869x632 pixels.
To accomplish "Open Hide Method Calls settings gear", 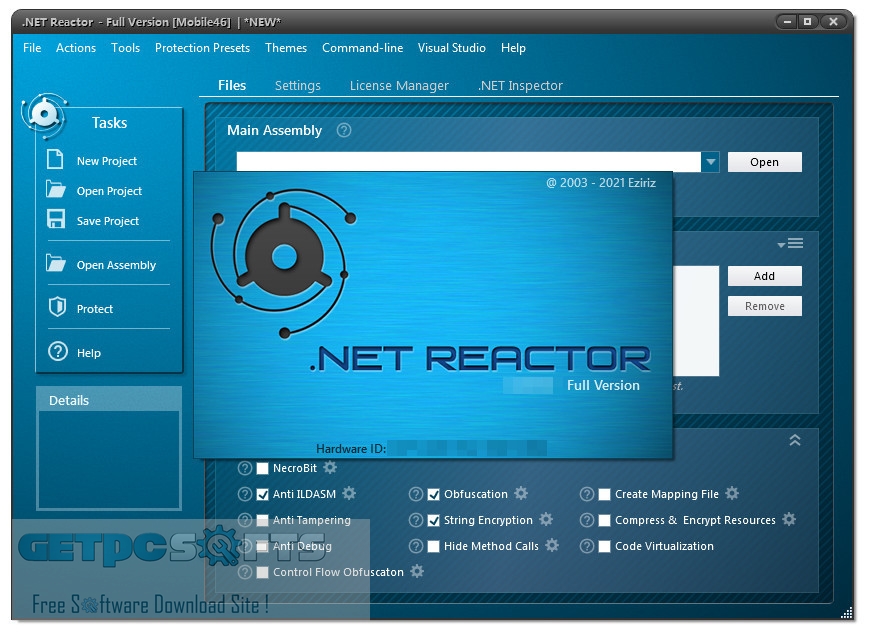I will 552,545.
